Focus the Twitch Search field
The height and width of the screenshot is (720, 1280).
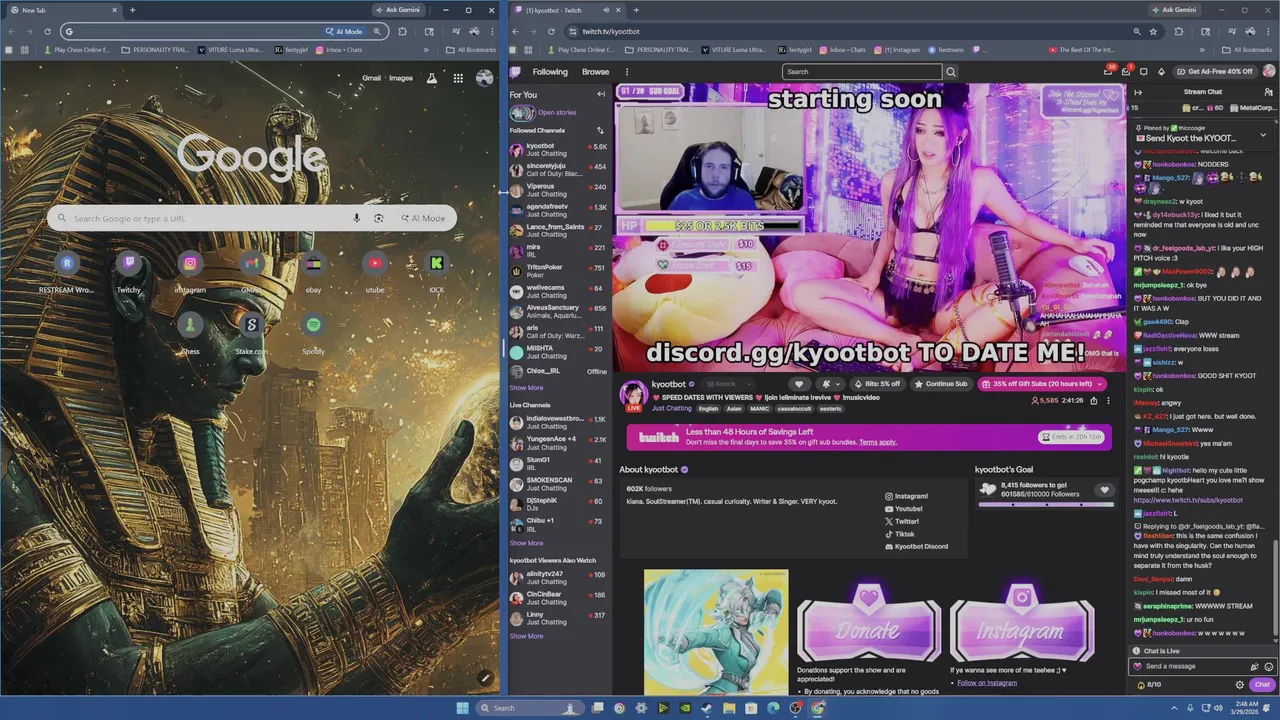click(863, 72)
